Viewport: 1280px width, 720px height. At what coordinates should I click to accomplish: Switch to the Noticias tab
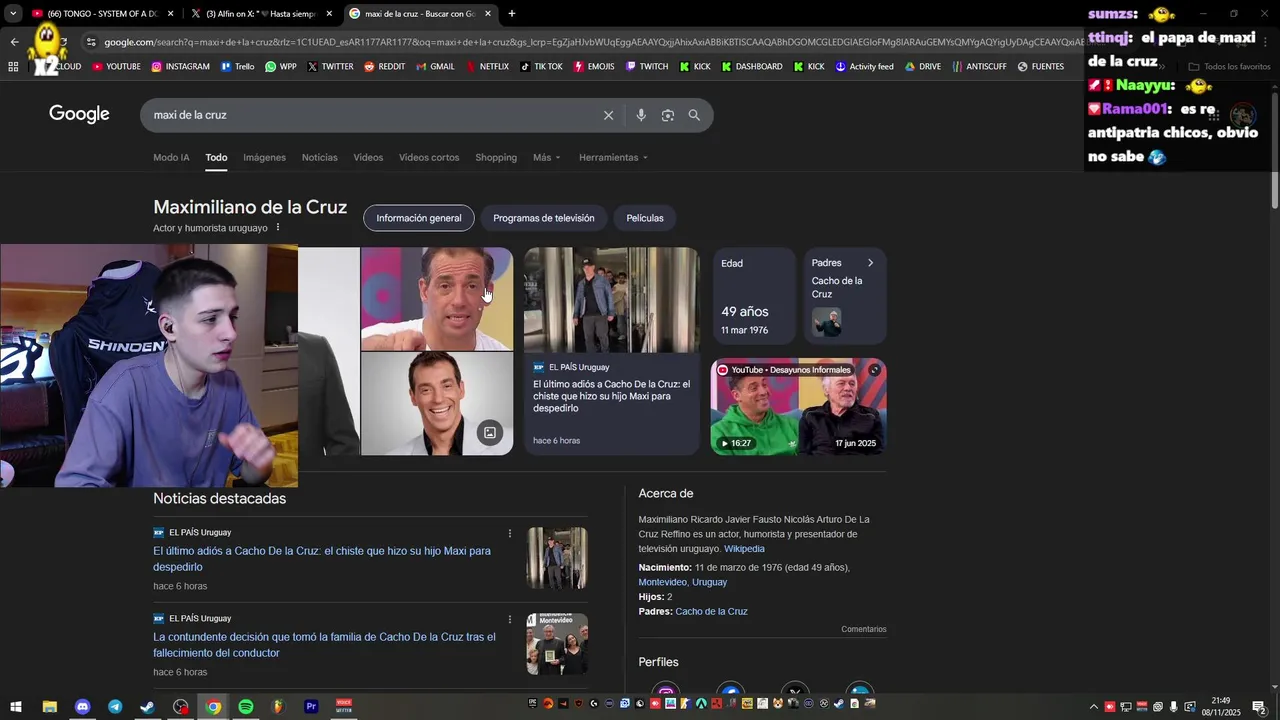click(320, 157)
